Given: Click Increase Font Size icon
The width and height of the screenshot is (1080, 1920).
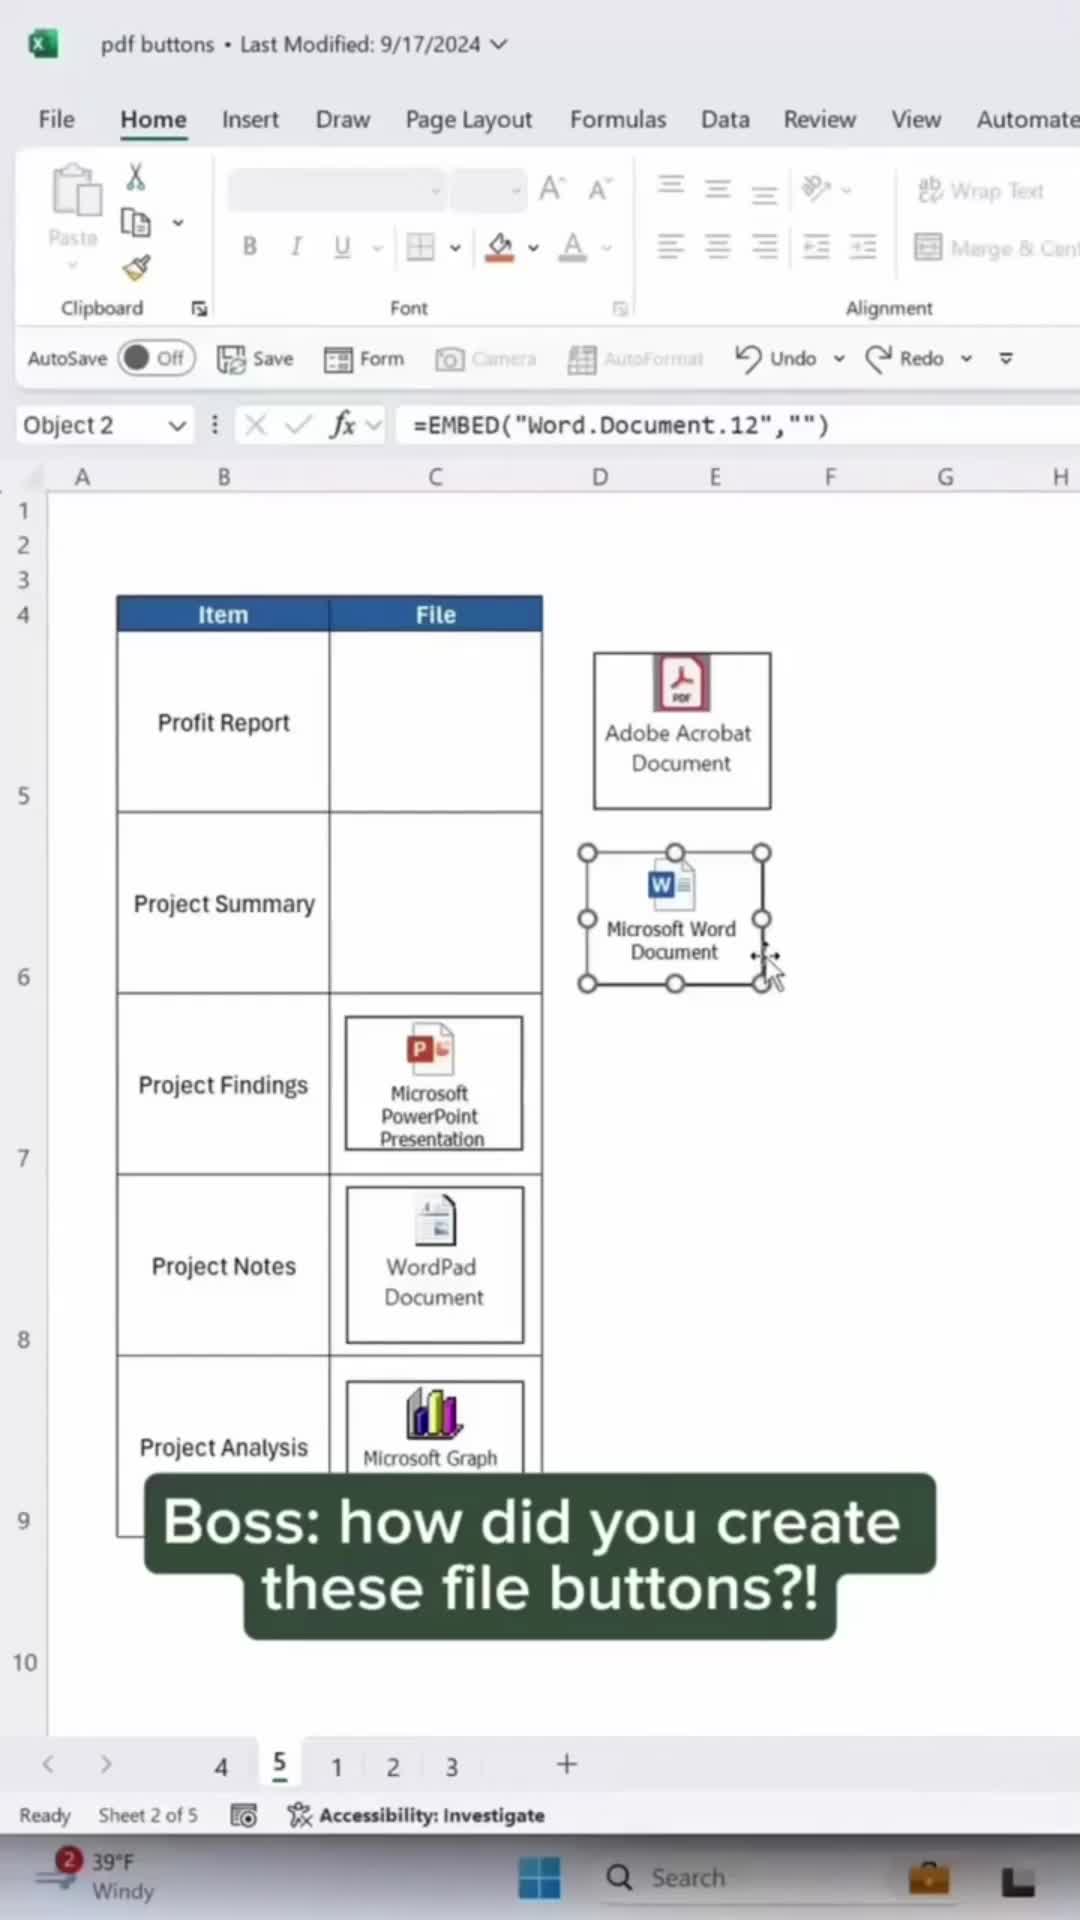Looking at the screenshot, I should (x=551, y=188).
